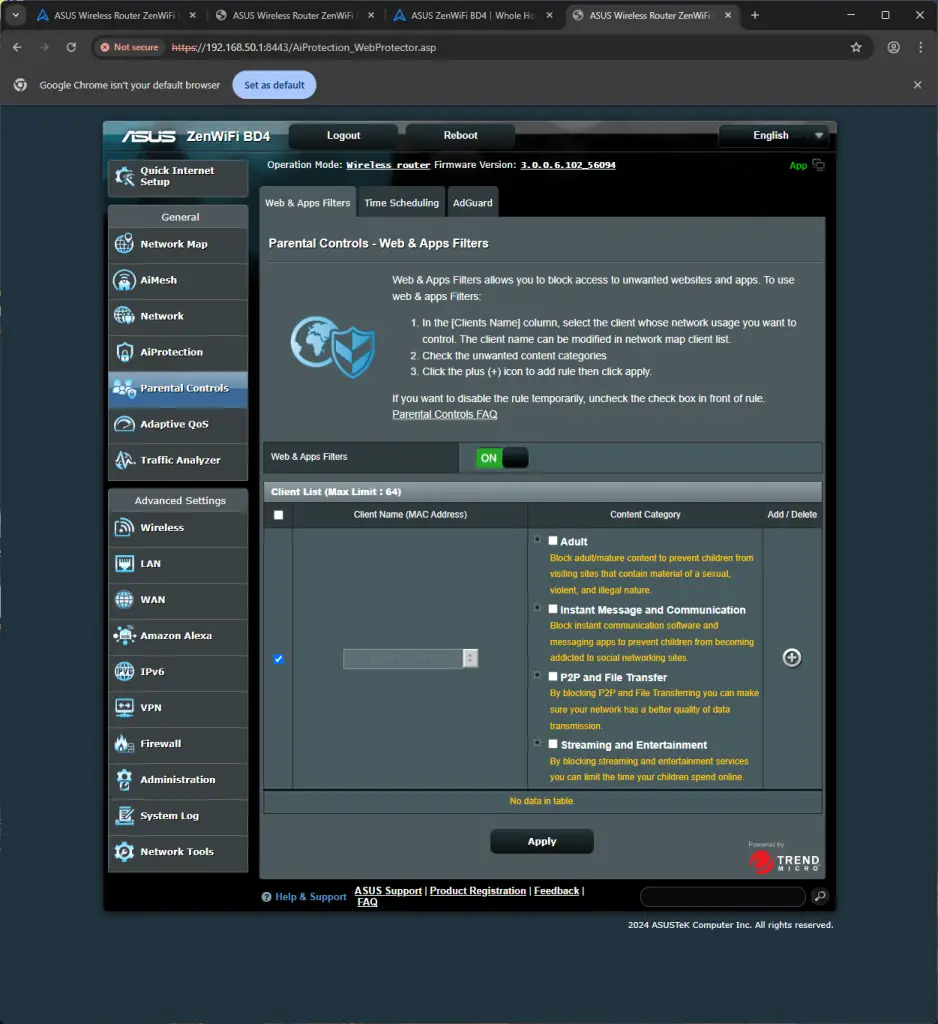Open the Network Tools page
The width and height of the screenshot is (938, 1024).
[x=178, y=852]
